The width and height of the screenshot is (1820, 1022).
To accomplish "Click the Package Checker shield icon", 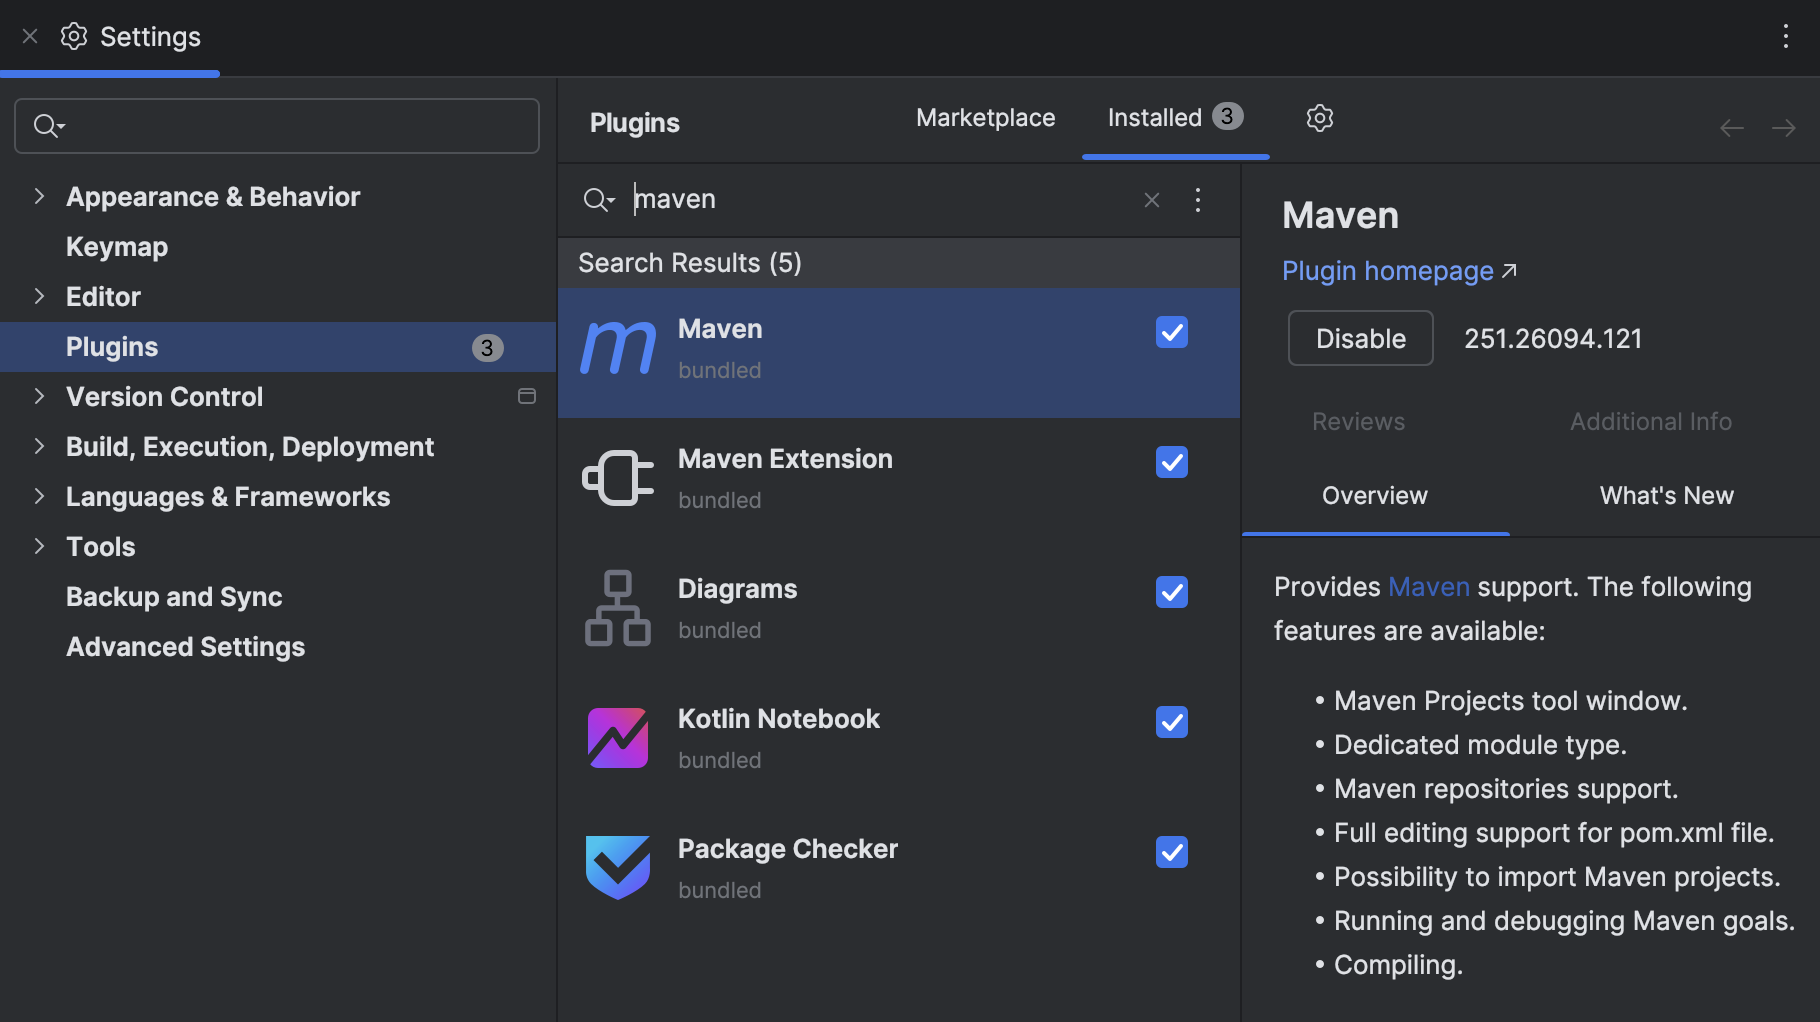I will tap(617, 868).
